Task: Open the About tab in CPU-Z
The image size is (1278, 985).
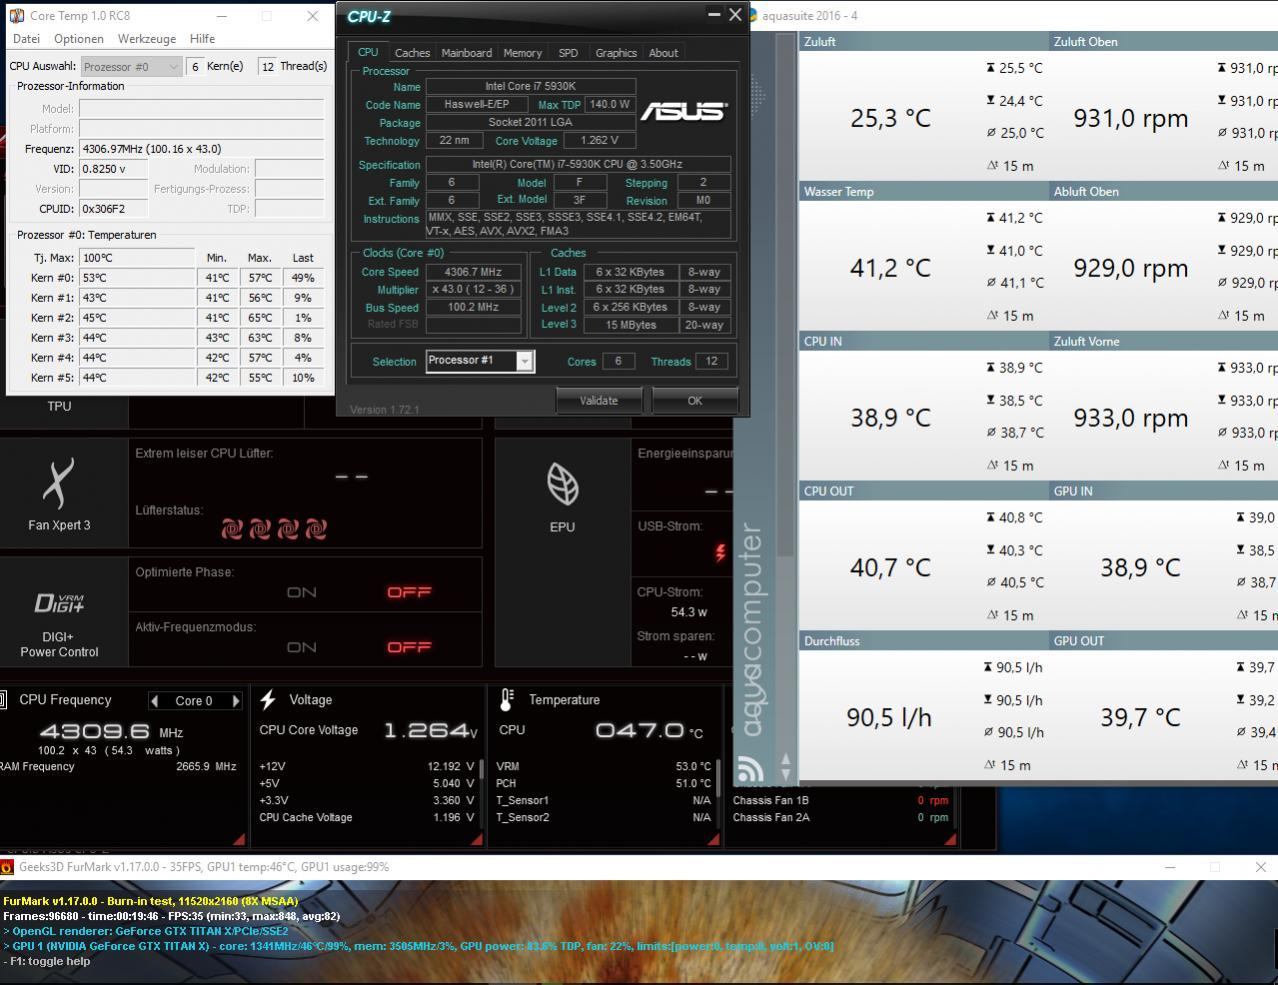Action: pyautogui.click(x=663, y=53)
